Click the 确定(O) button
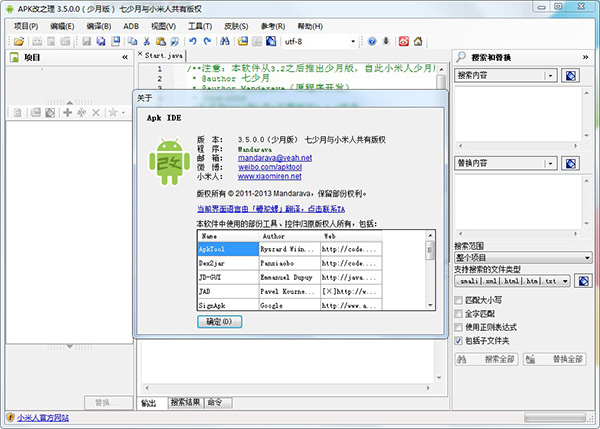 pos(219,321)
